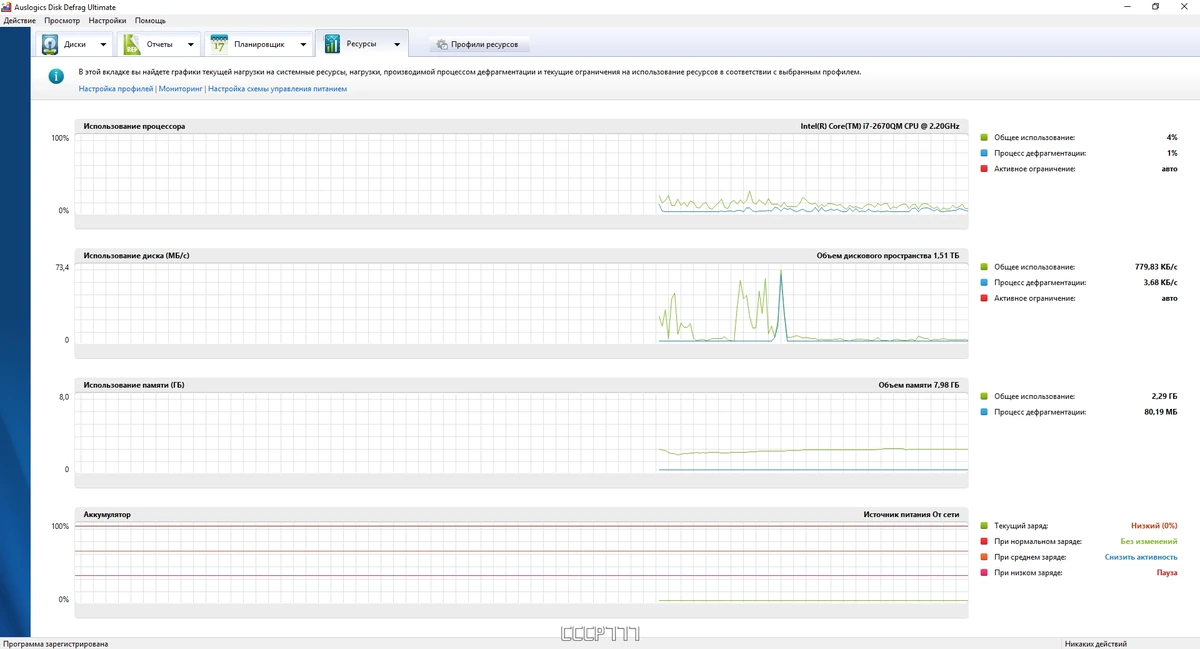Follow the Мониторинг link
The width and height of the screenshot is (1200, 649).
[180, 89]
